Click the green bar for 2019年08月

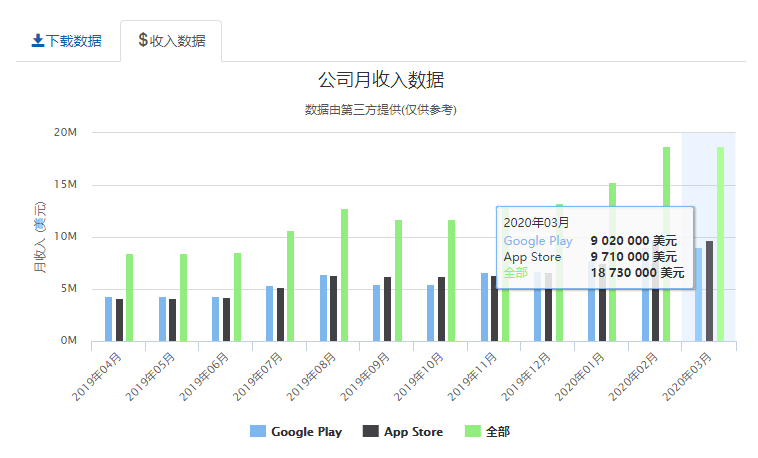(x=344, y=275)
